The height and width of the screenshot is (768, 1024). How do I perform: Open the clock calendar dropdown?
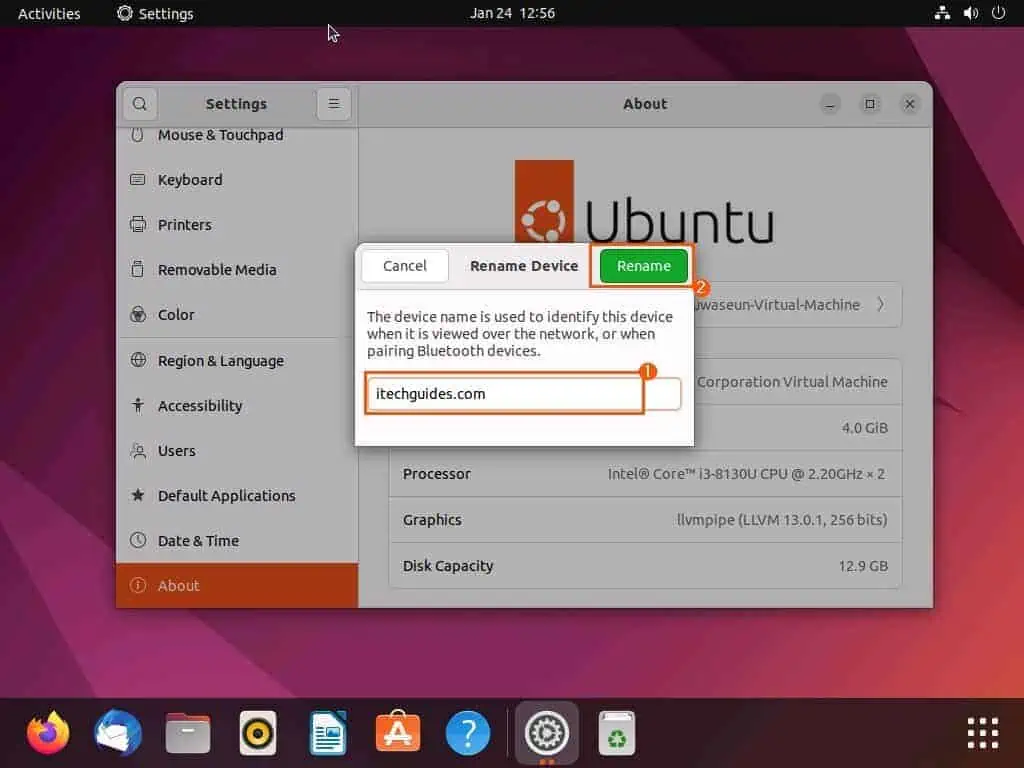[x=512, y=13]
